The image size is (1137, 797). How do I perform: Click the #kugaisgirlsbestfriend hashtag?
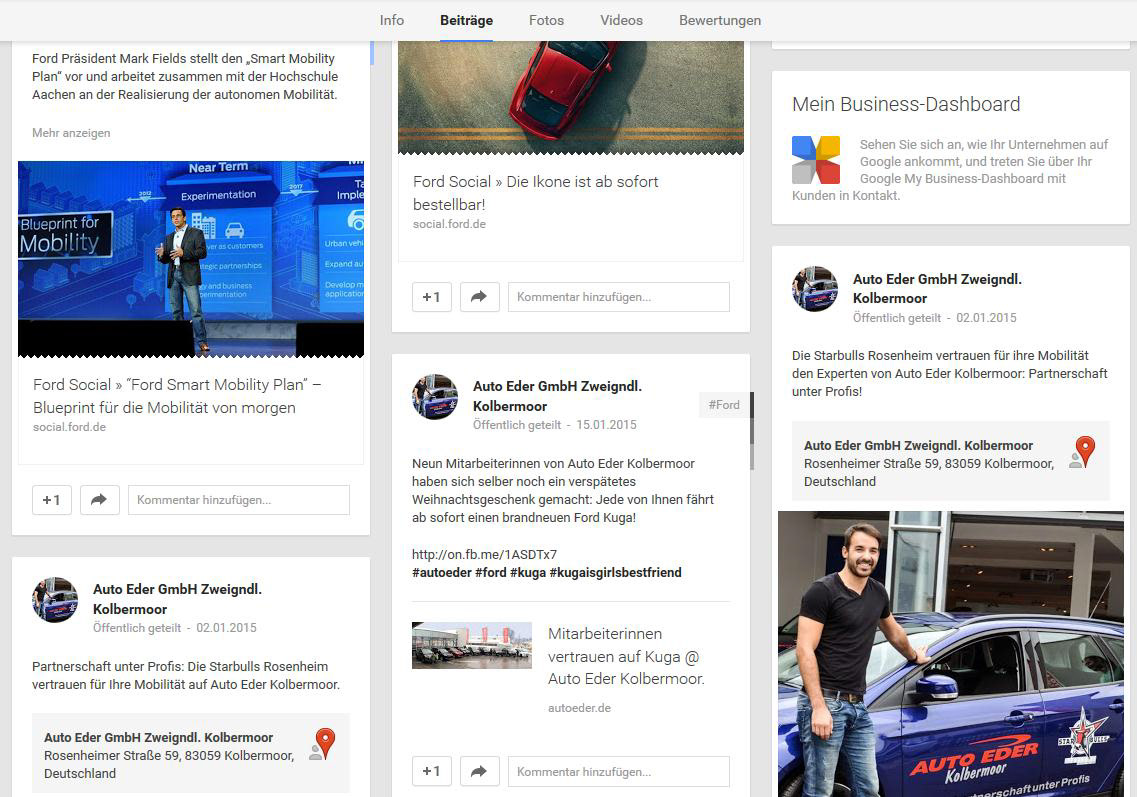click(x=615, y=573)
